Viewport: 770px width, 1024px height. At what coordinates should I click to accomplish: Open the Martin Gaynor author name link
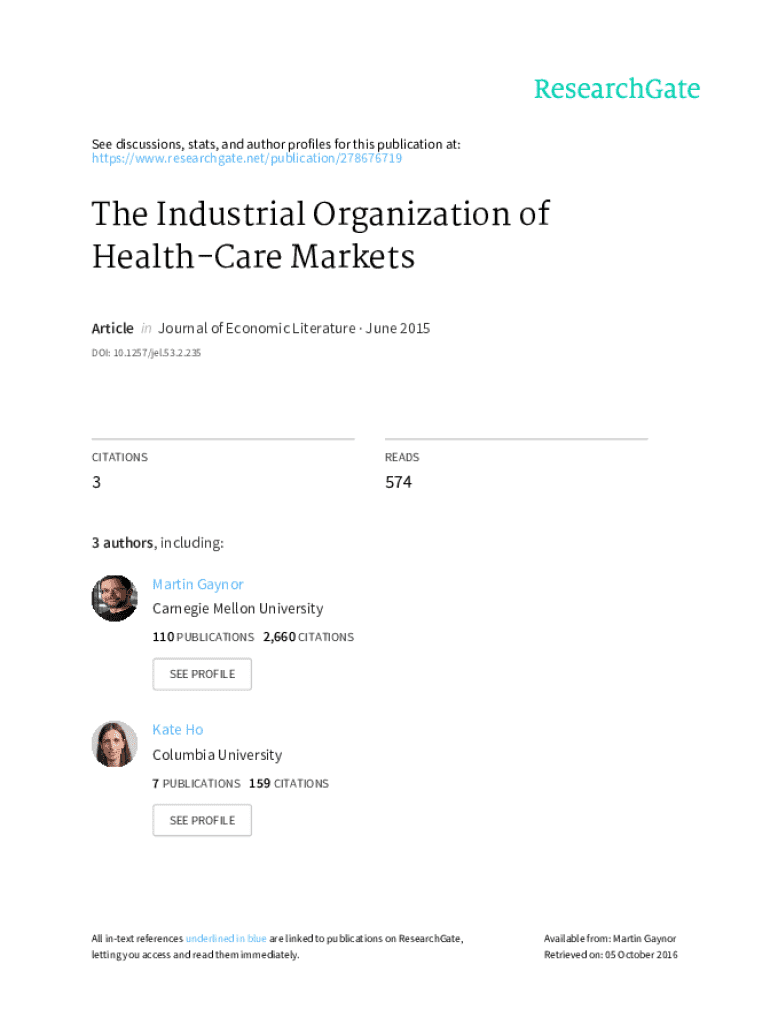(198, 584)
